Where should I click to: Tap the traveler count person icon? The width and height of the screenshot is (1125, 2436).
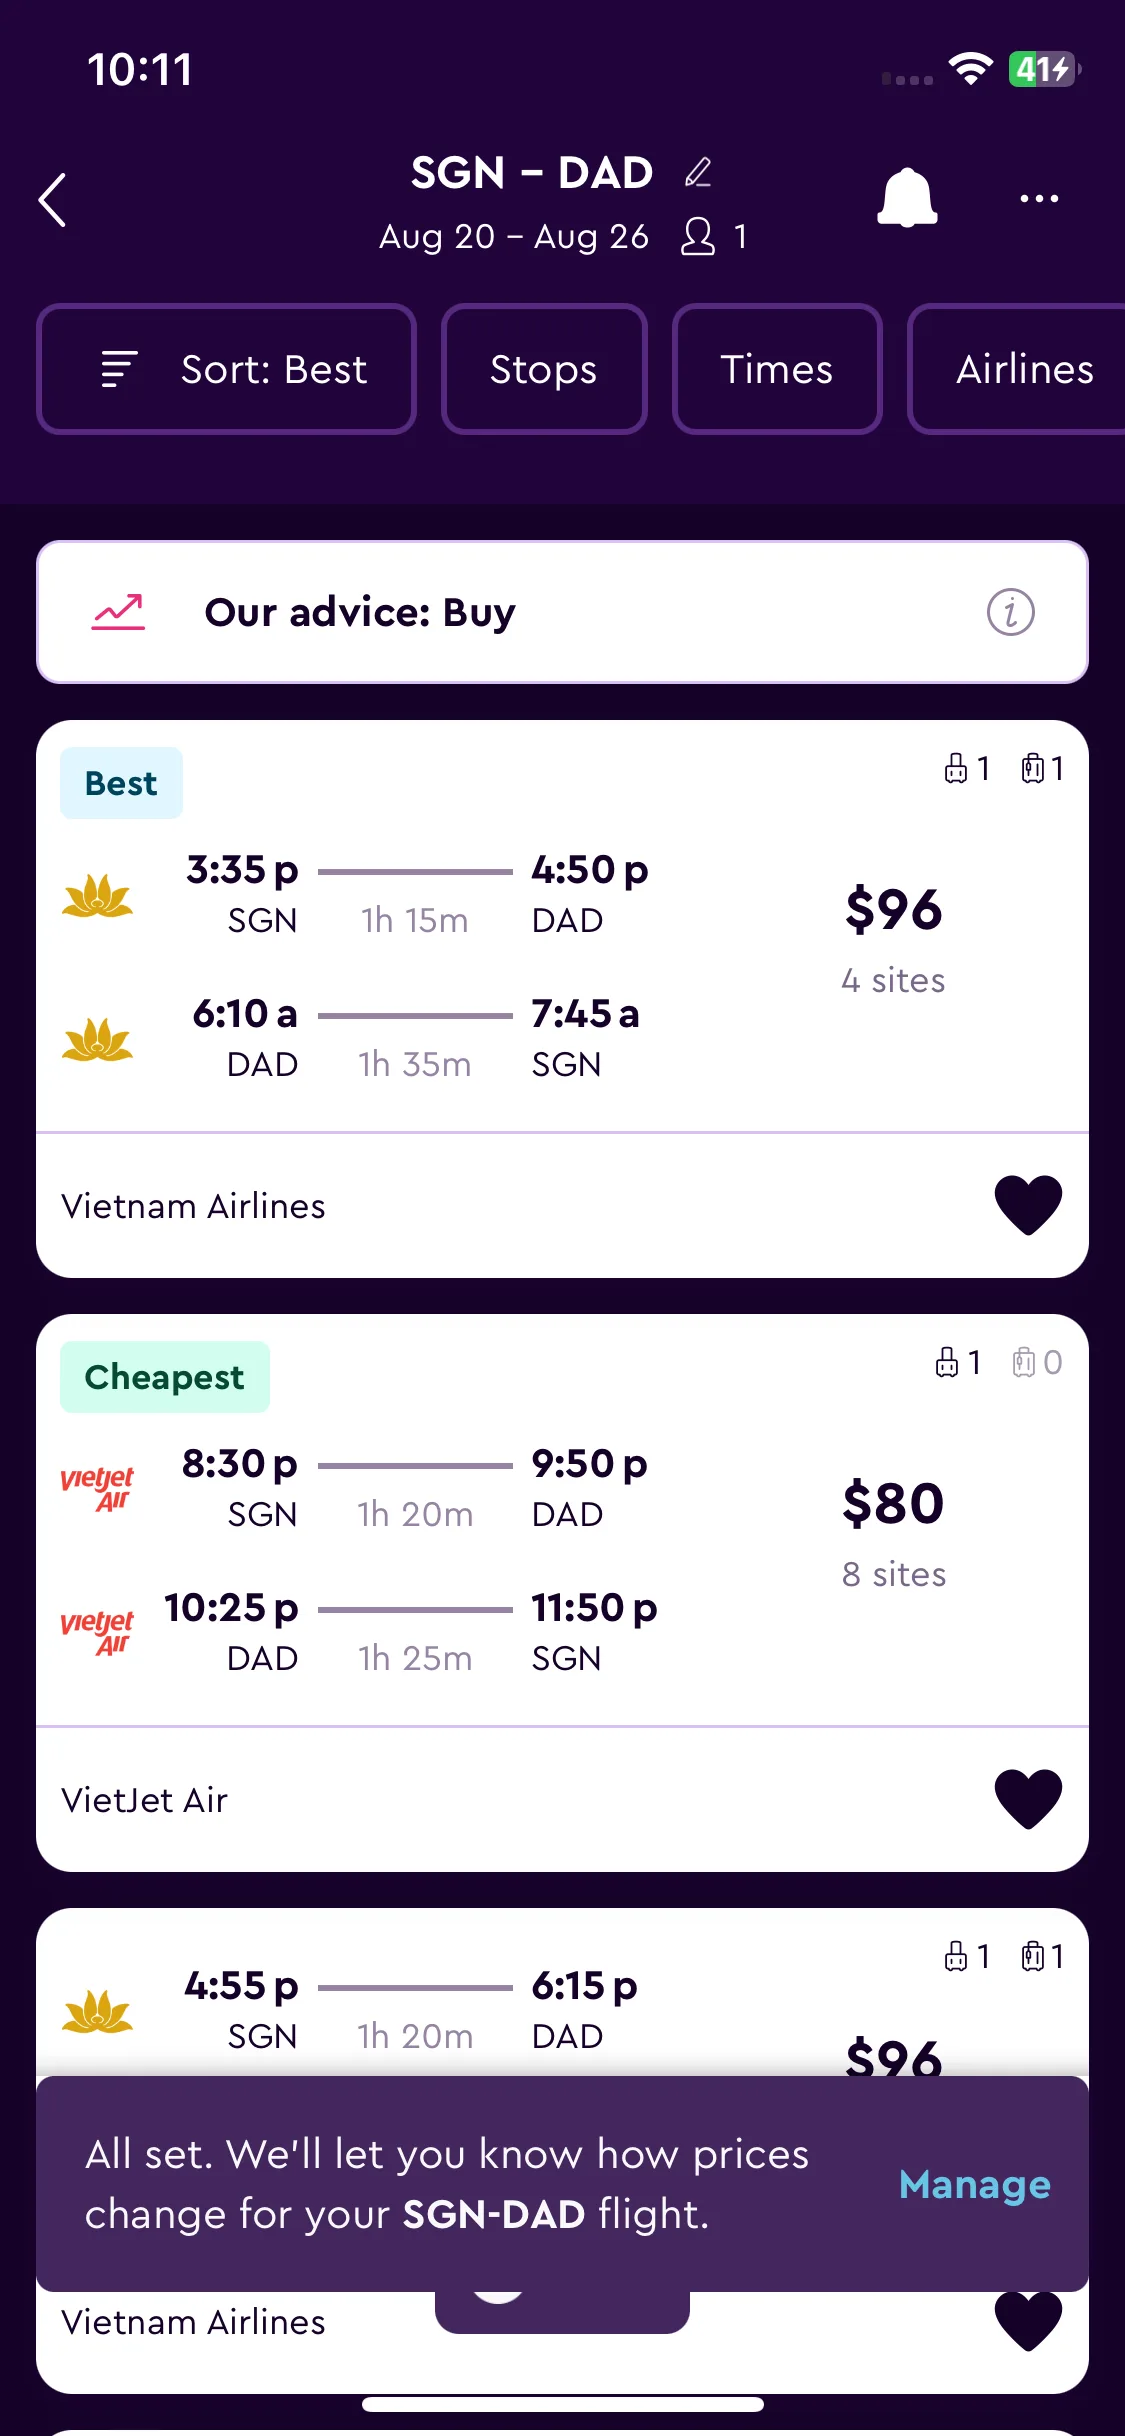point(698,237)
